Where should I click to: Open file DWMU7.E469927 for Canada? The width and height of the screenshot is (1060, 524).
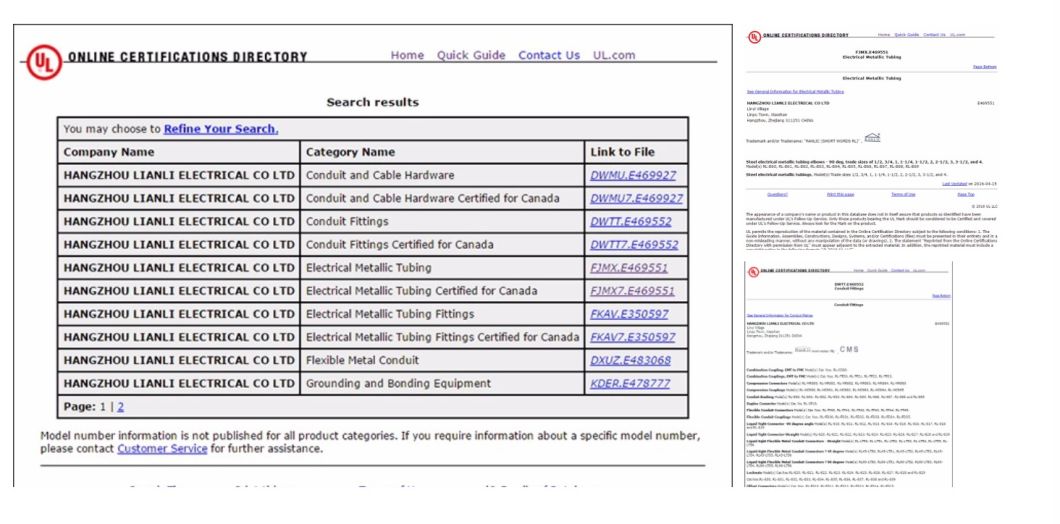pos(636,199)
